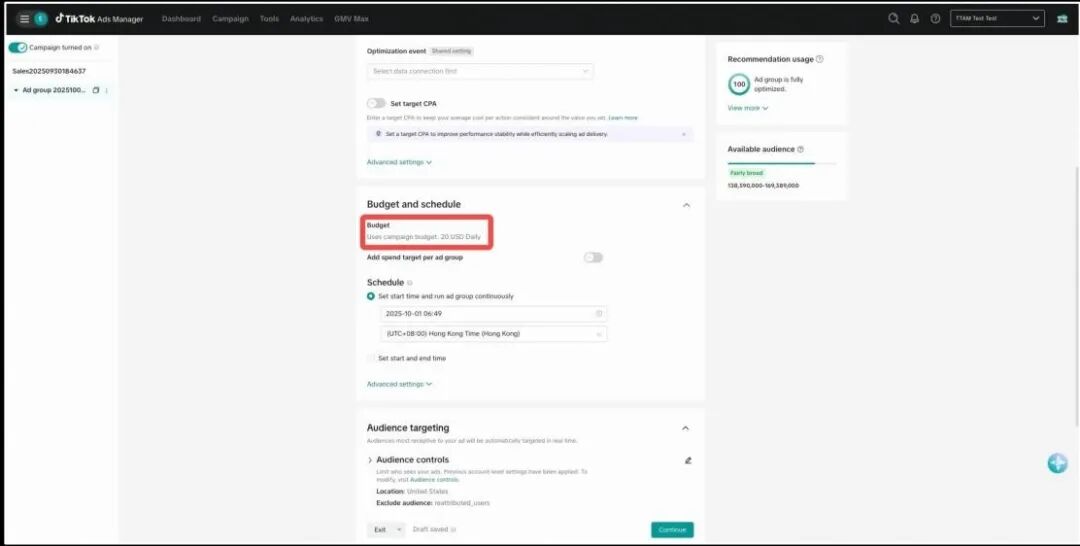Open the help question mark in top bar
The width and height of the screenshot is (1080, 546).
click(x=935, y=19)
